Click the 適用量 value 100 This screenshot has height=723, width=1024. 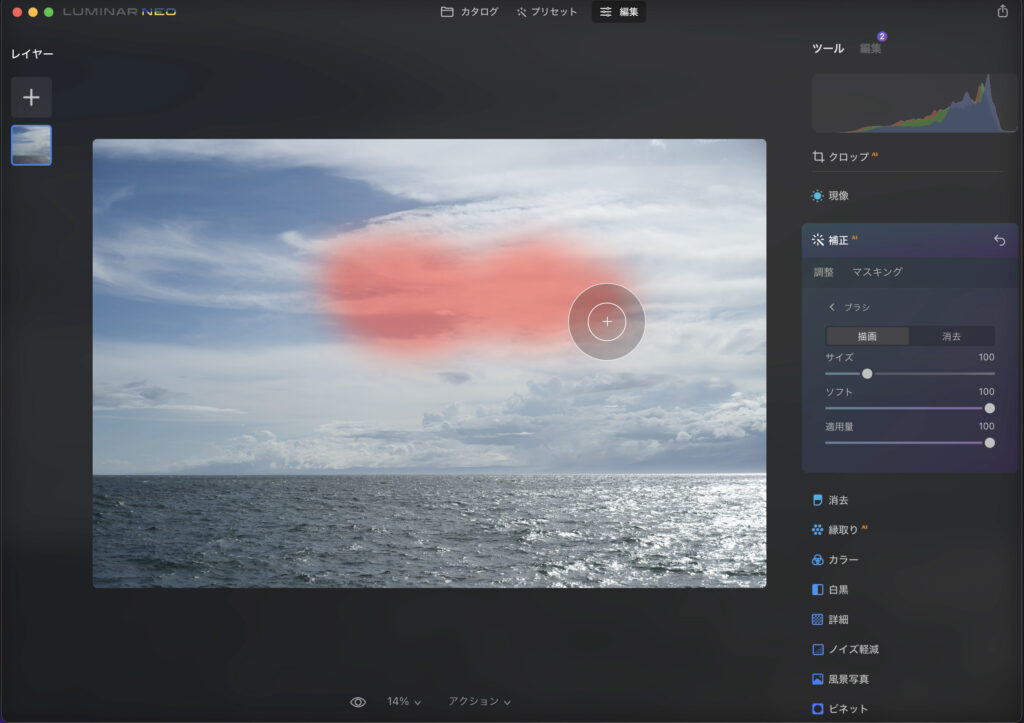(x=986, y=426)
